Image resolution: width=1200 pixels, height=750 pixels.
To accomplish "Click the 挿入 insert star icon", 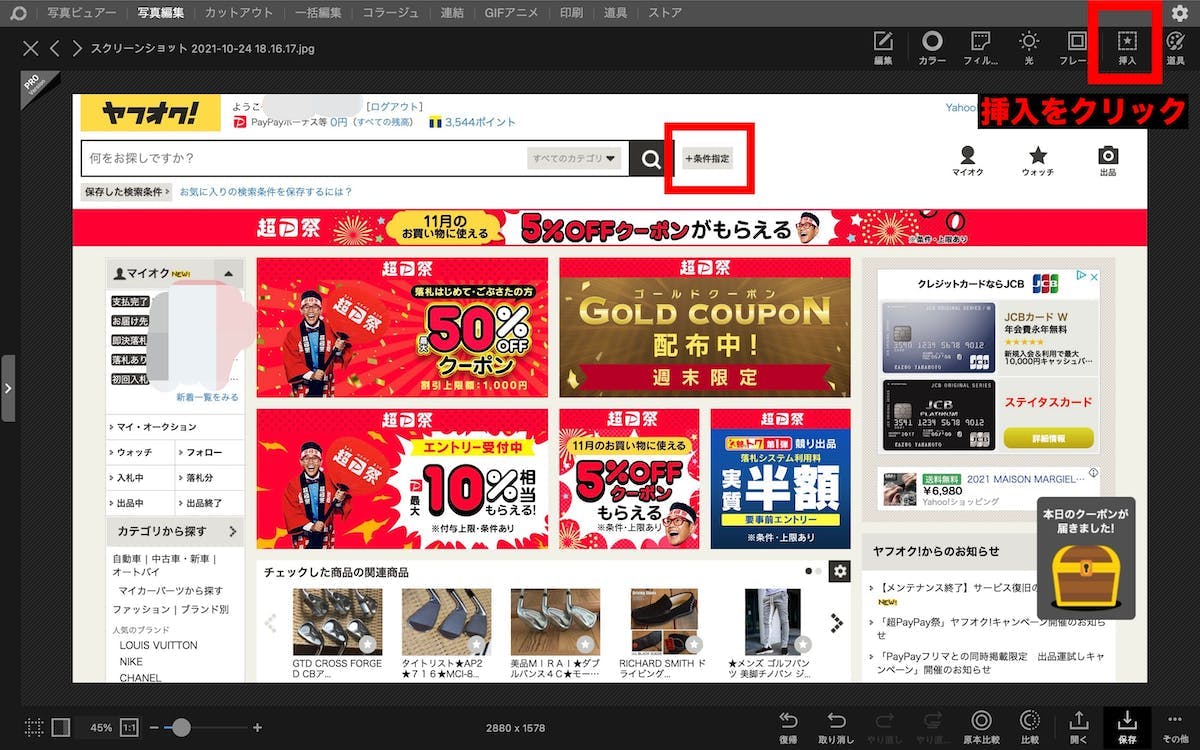I will tap(1127, 41).
